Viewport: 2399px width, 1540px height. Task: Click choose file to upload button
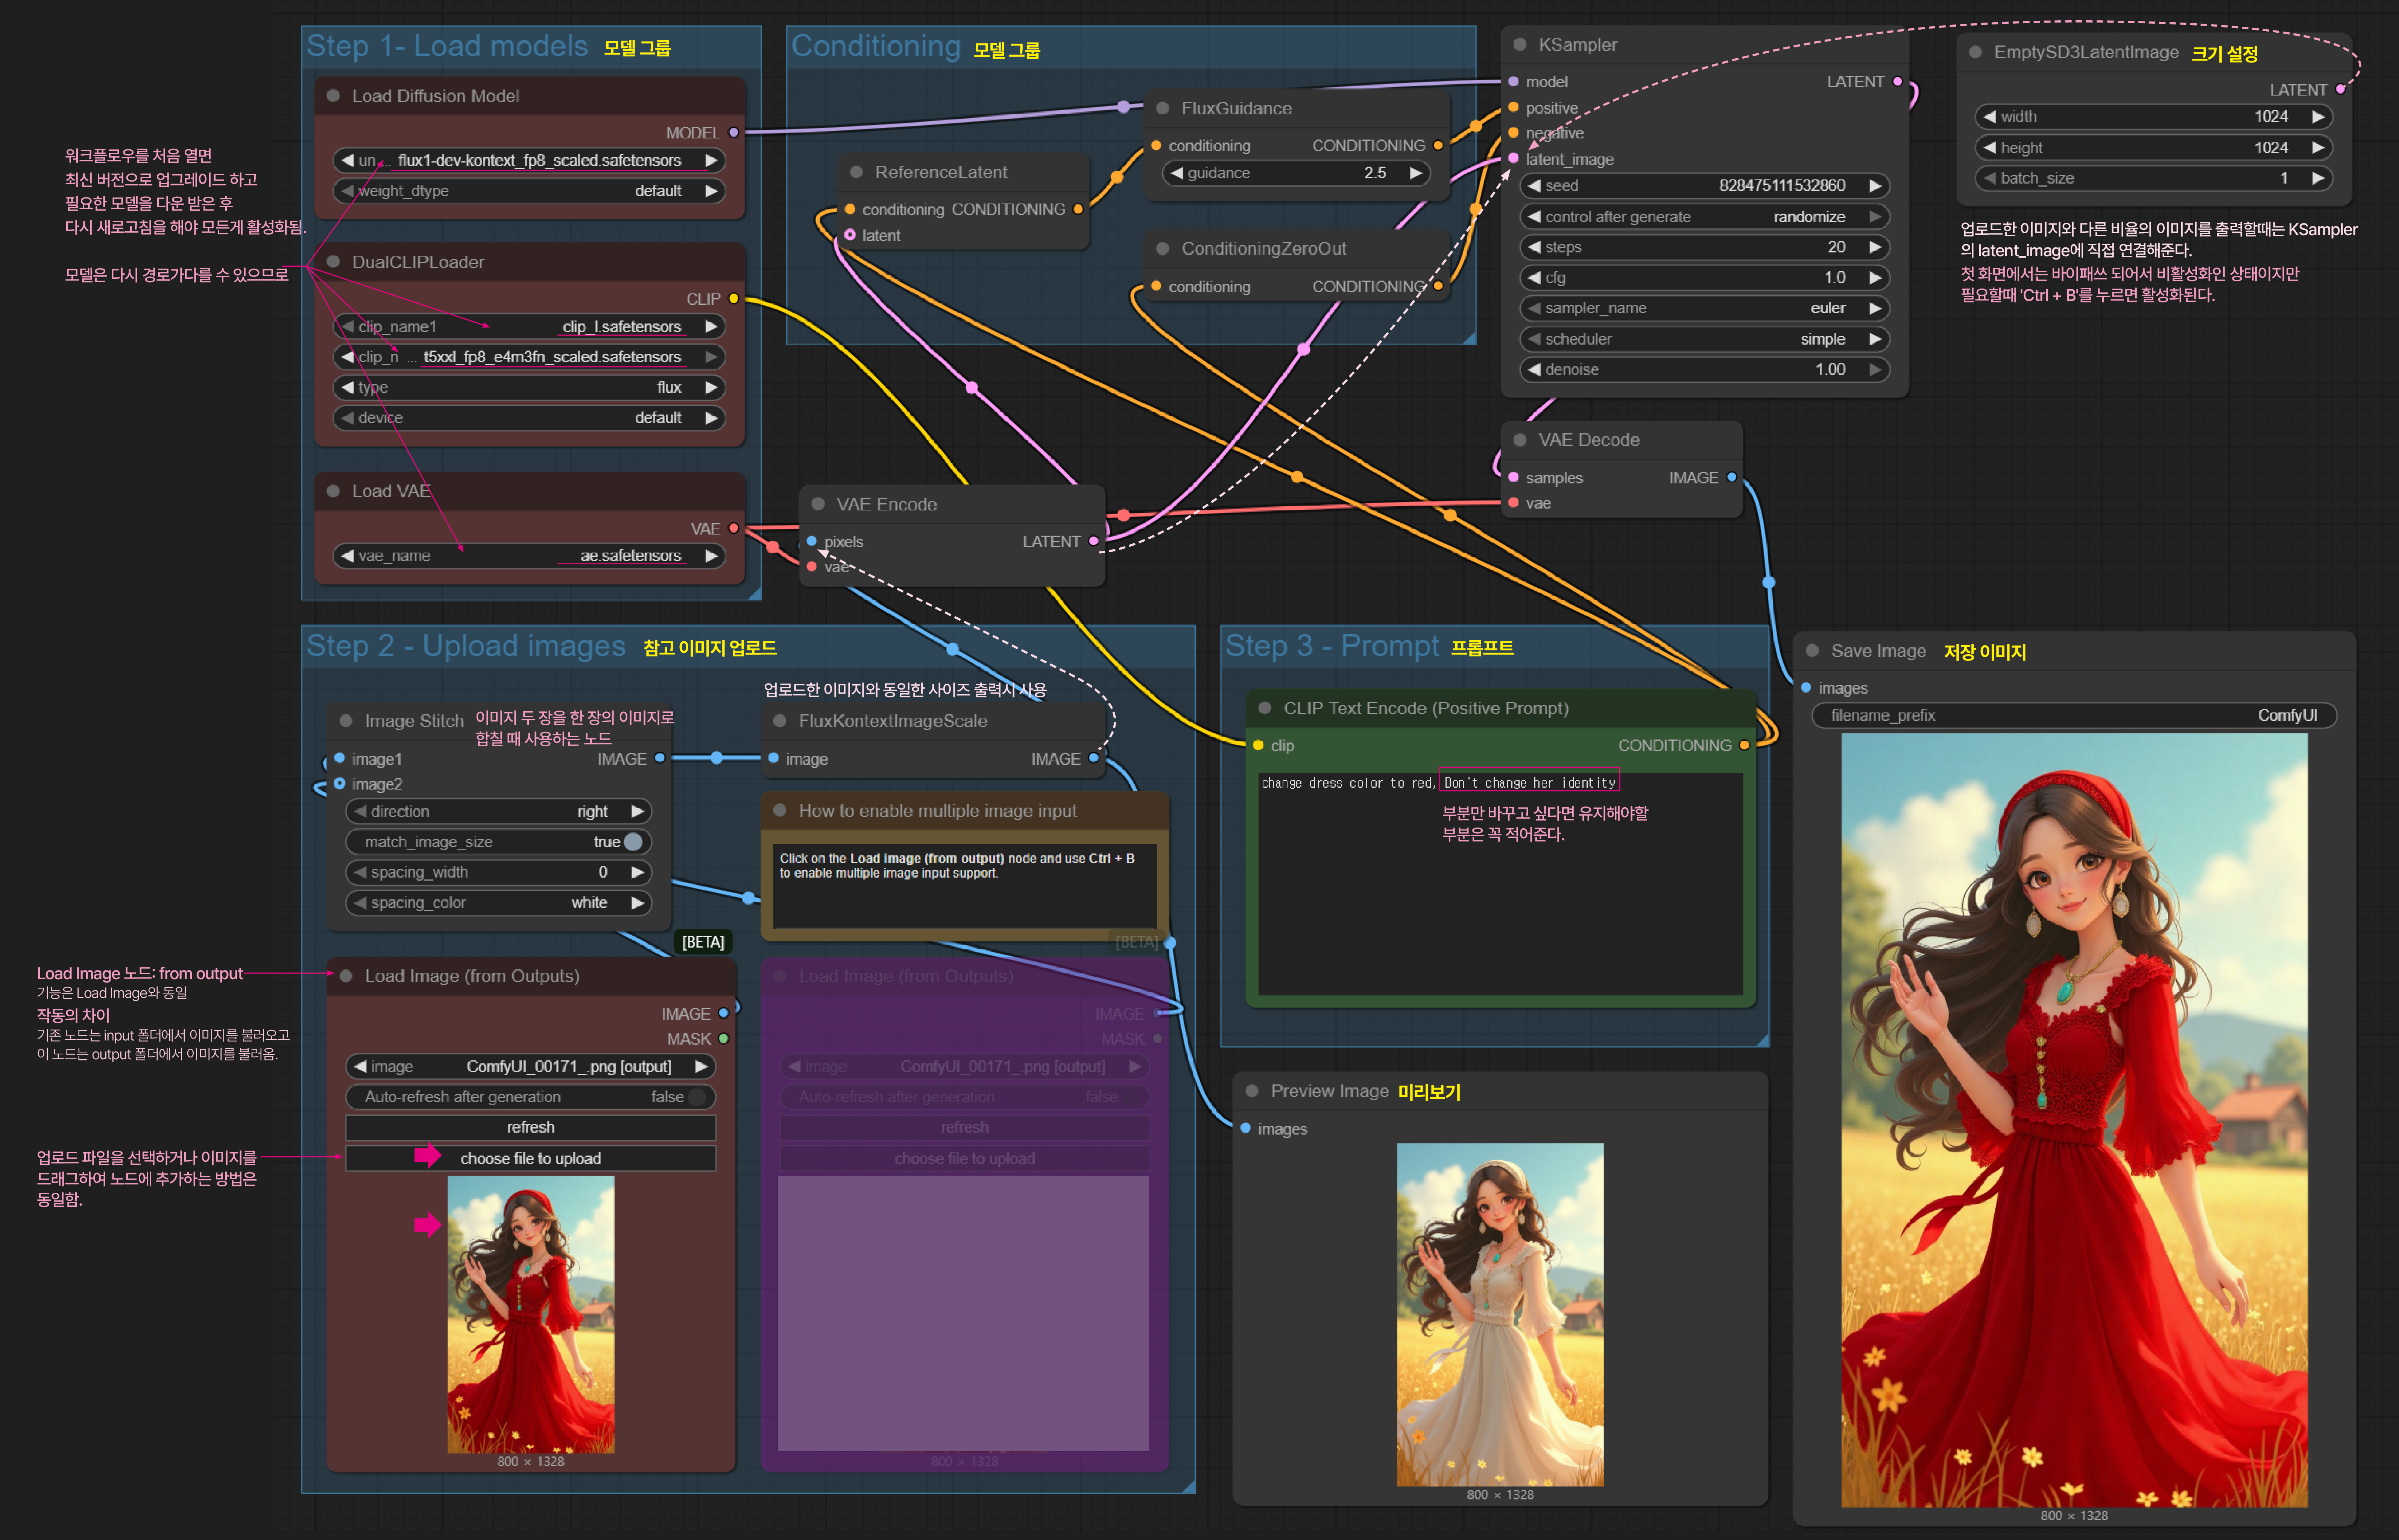click(x=530, y=1158)
